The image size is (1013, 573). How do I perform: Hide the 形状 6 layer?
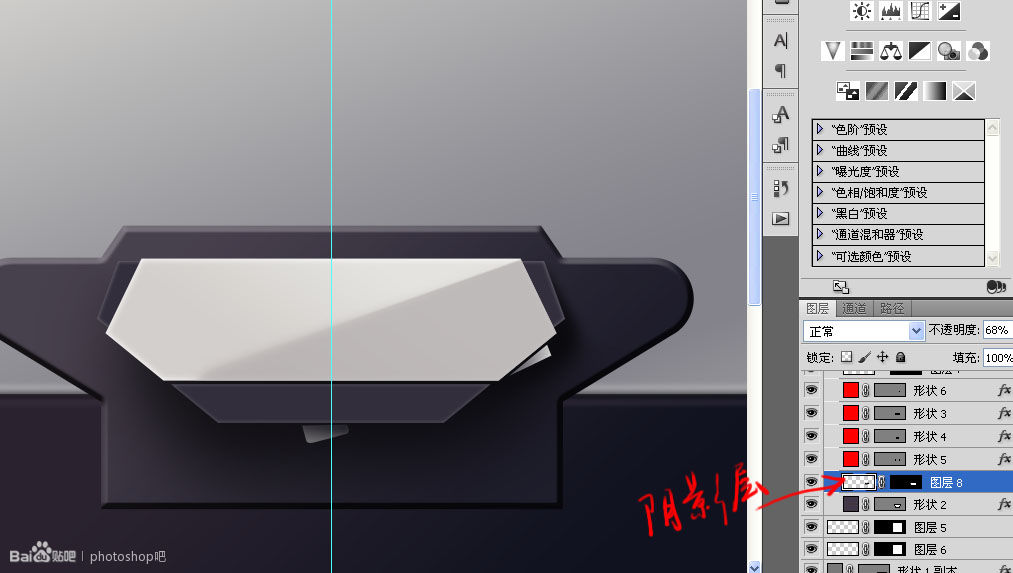click(x=811, y=390)
